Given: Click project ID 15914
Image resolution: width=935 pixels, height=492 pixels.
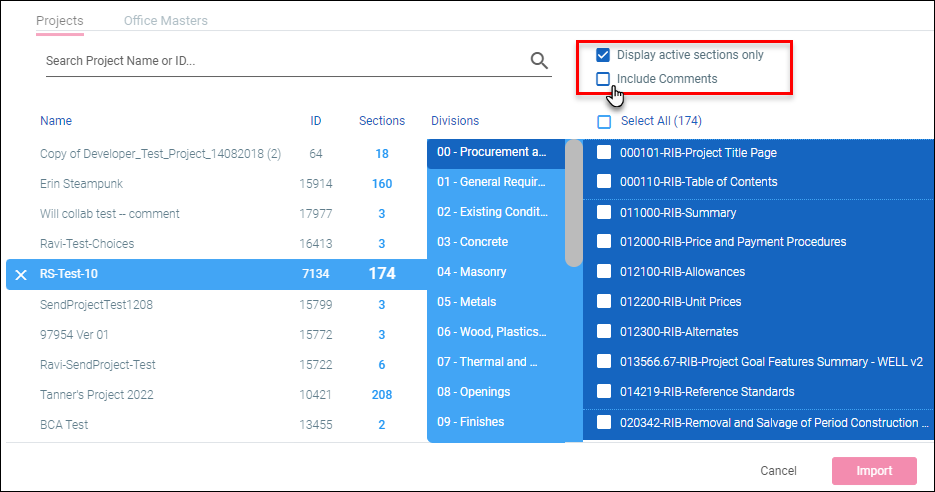Looking at the screenshot, I should [x=315, y=184].
